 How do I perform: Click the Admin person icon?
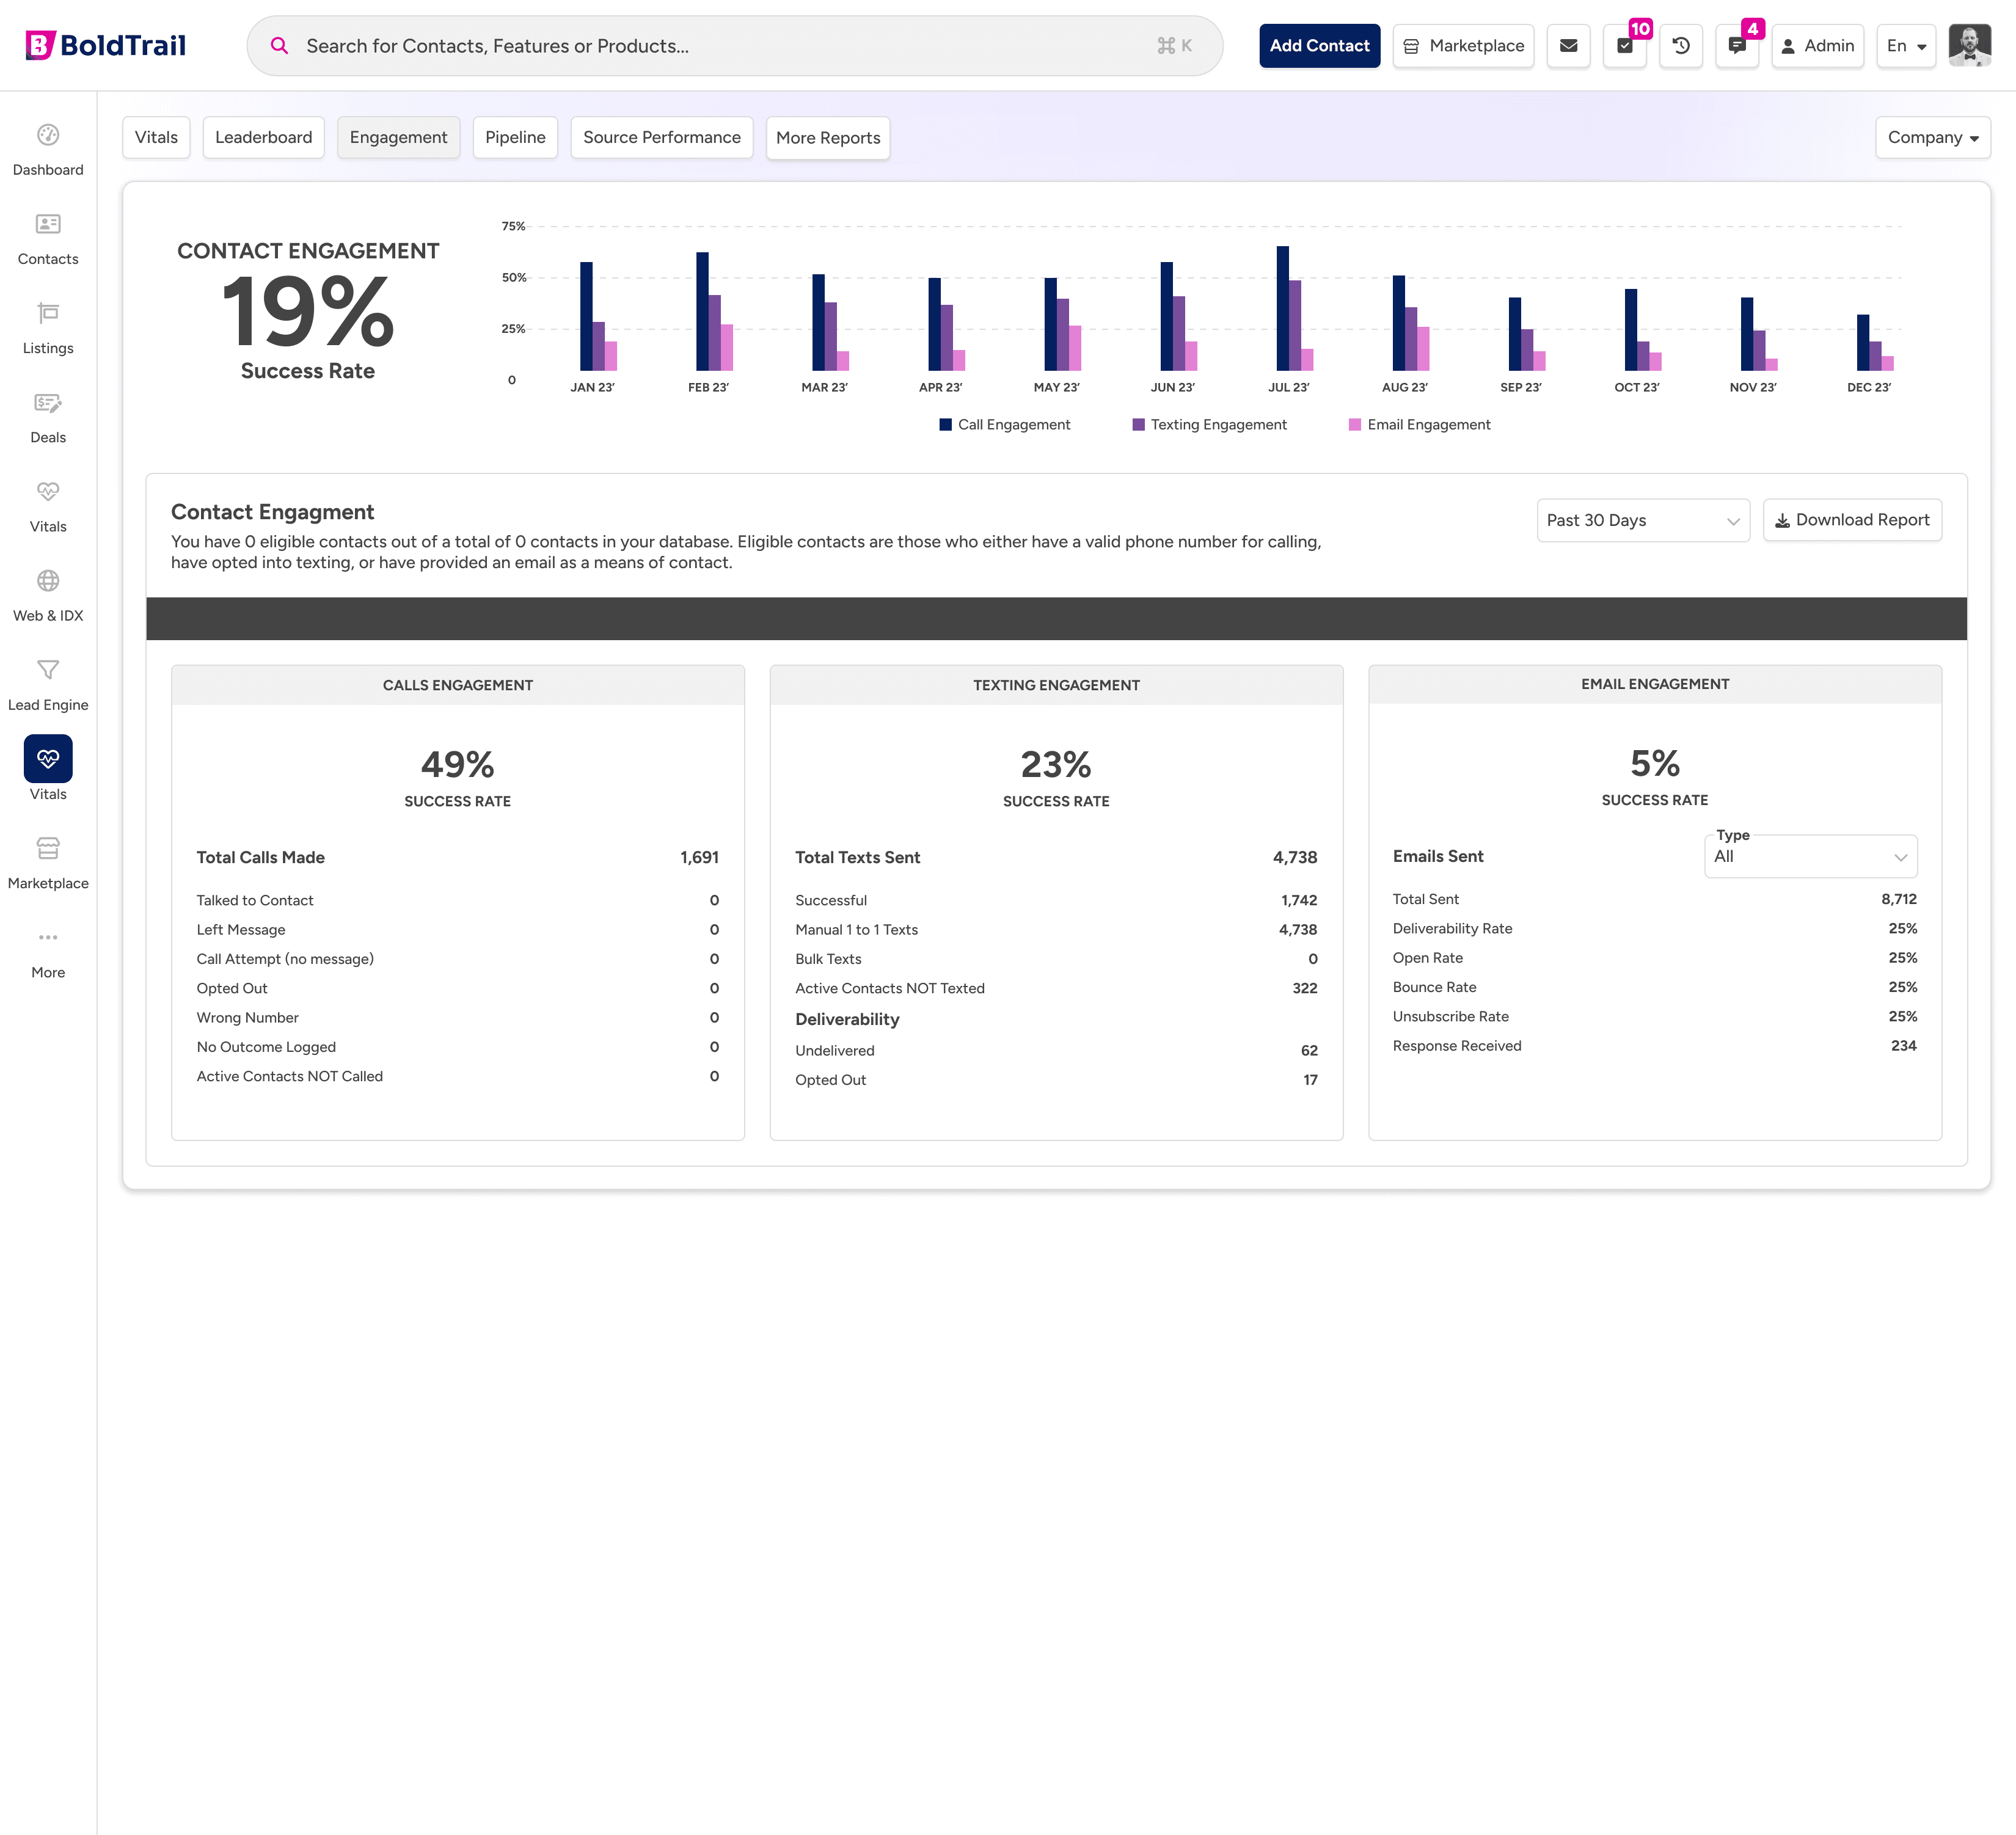pos(1788,46)
